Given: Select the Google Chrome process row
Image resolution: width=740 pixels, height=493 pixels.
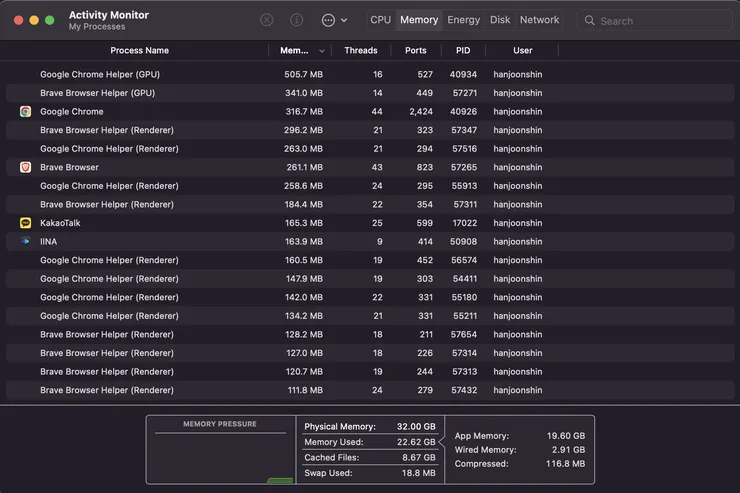Looking at the screenshot, I should [x=370, y=111].
